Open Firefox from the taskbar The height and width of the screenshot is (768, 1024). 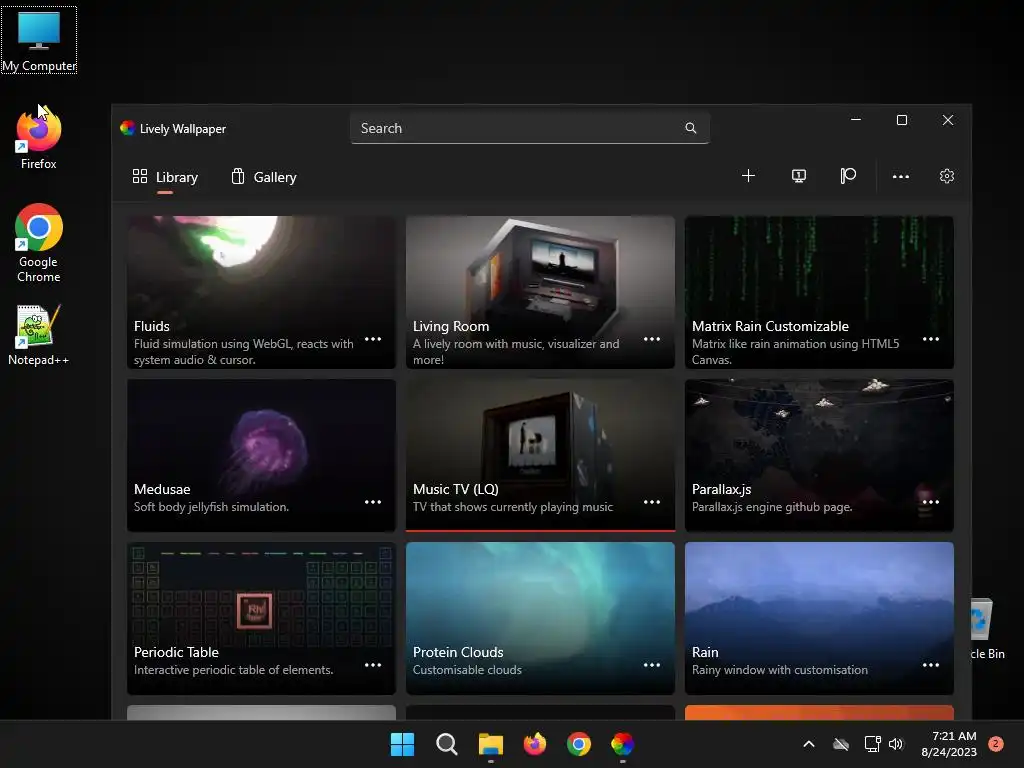pyautogui.click(x=535, y=744)
